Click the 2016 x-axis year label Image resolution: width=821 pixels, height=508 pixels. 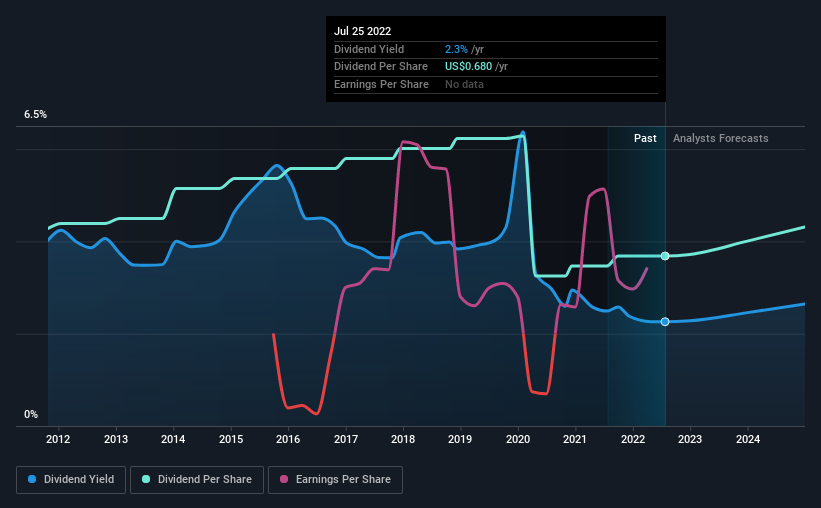coord(288,439)
